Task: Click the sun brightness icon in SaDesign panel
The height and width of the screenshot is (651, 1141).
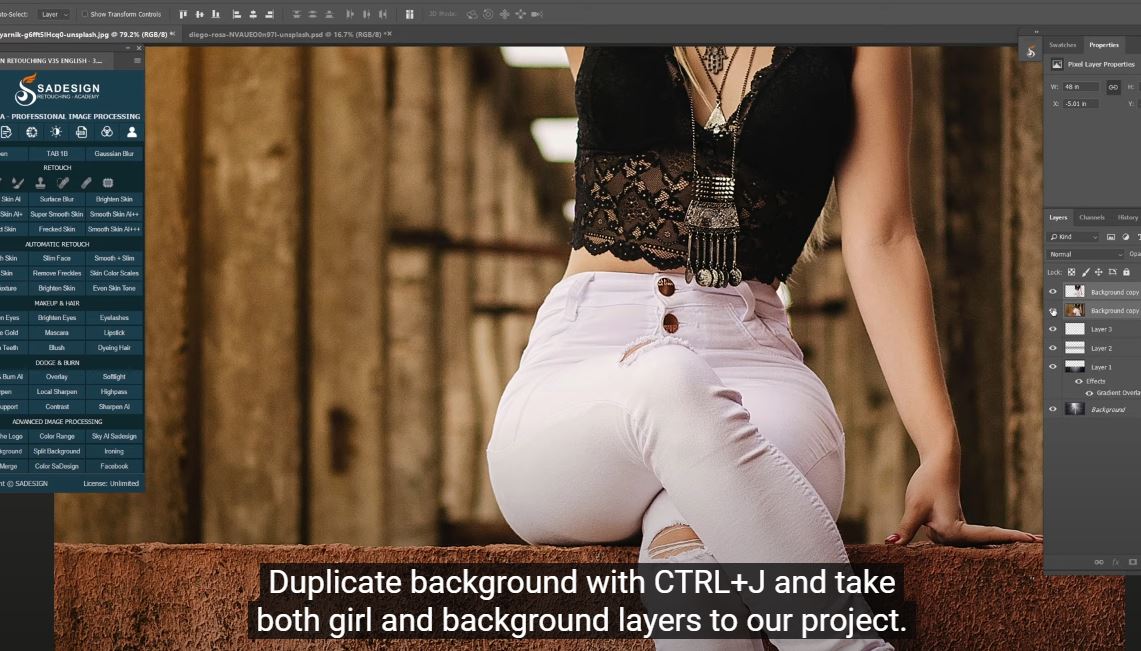Action: point(56,132)
